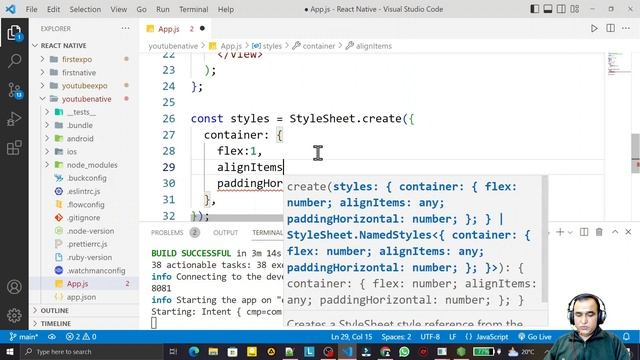The image size is (640, 360).
Task: Collapse the youtubenative folder
Action: (x=86, y=99)
